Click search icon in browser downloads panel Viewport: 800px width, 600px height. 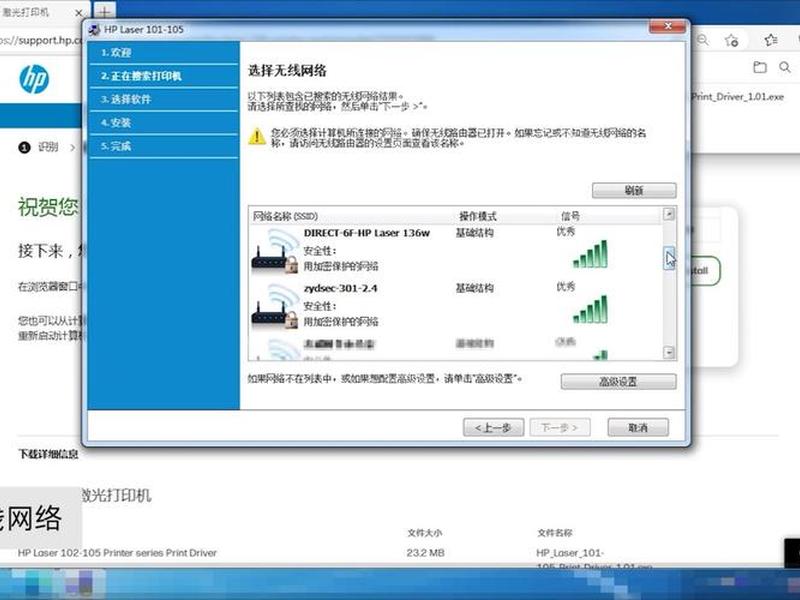click(x=785, y=67)
